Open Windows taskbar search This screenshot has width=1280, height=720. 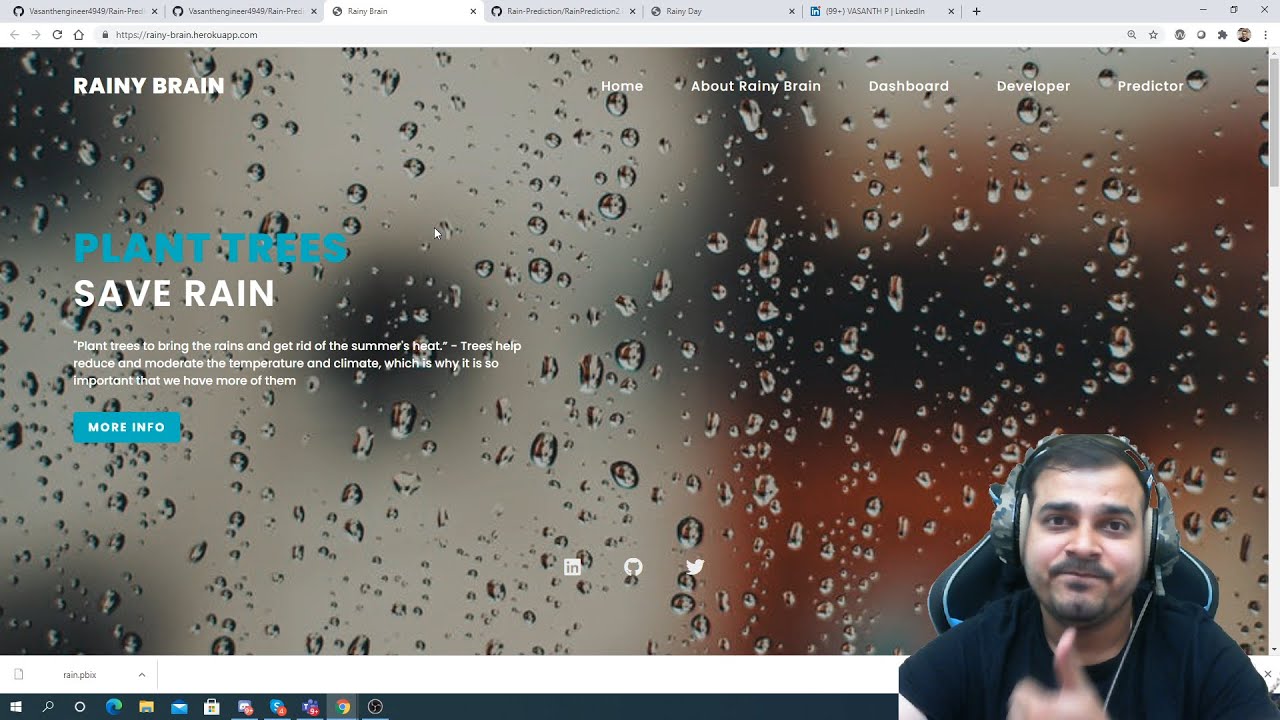click(48, 707)
